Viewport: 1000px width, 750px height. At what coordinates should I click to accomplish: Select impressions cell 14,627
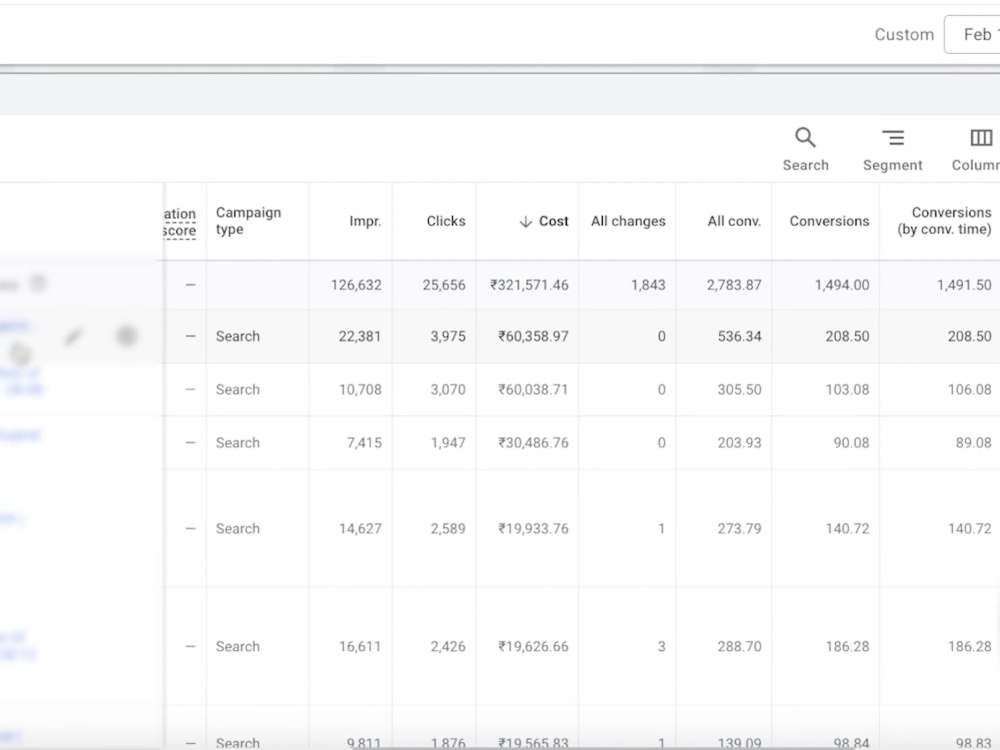[x=360, y=529]
